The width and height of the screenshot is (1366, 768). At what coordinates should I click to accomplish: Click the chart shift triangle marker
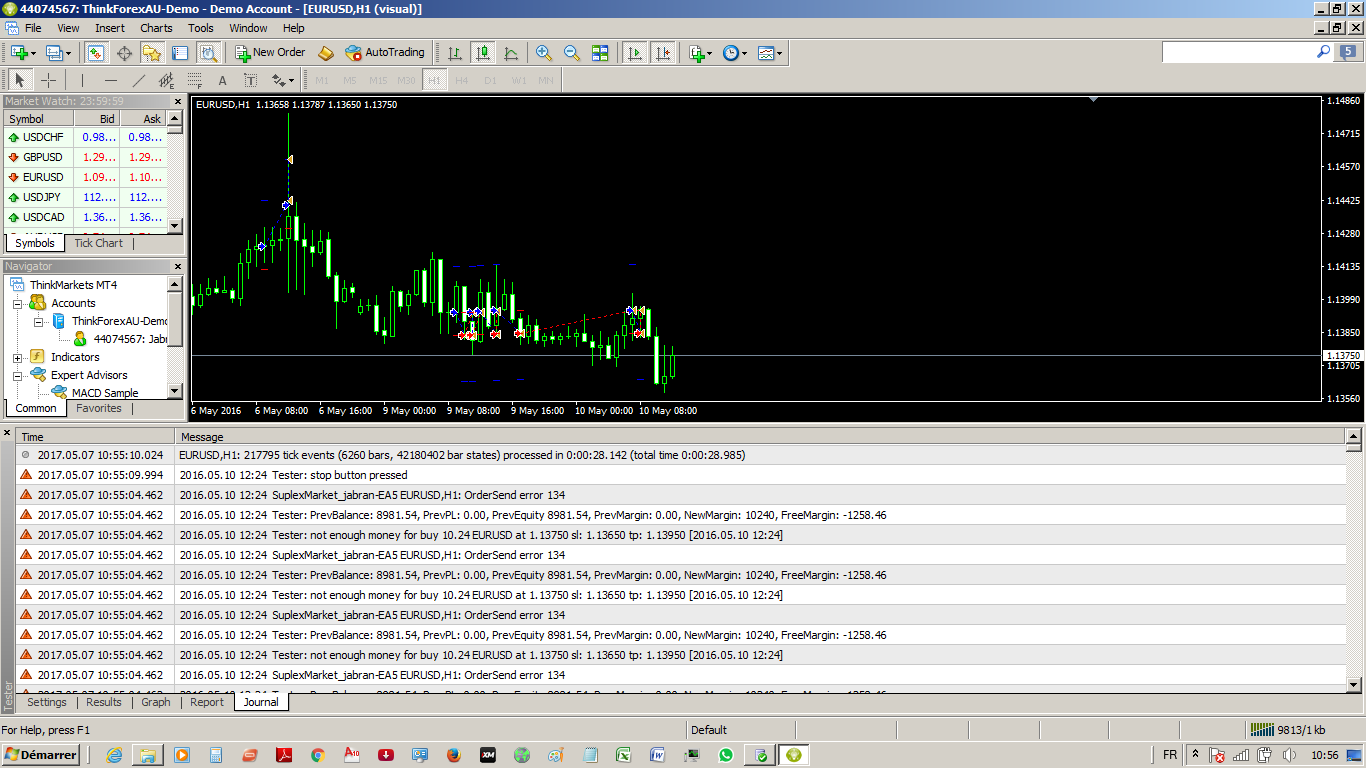coord(1093,99)
